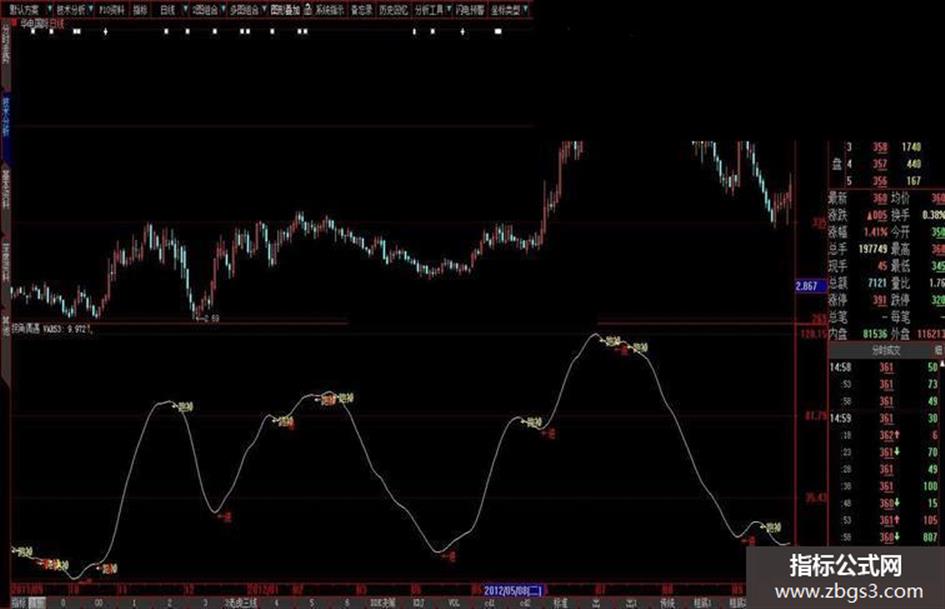Click the 总手 value 197749

tap(872, 248)
